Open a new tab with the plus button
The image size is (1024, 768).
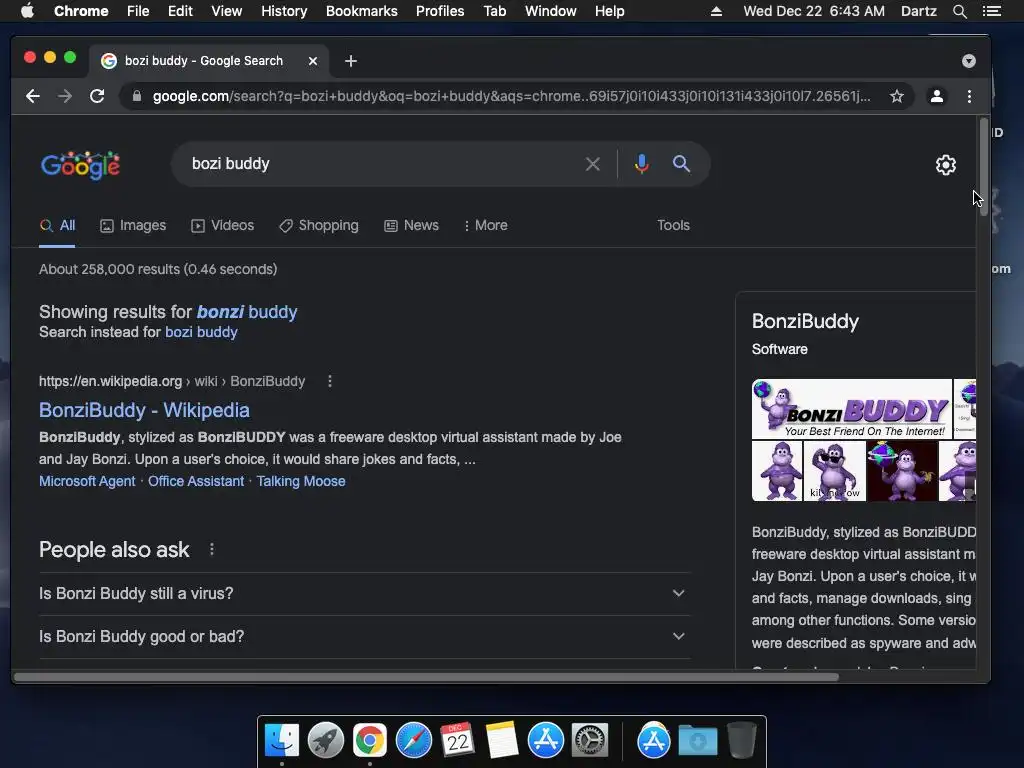(351, 61)
